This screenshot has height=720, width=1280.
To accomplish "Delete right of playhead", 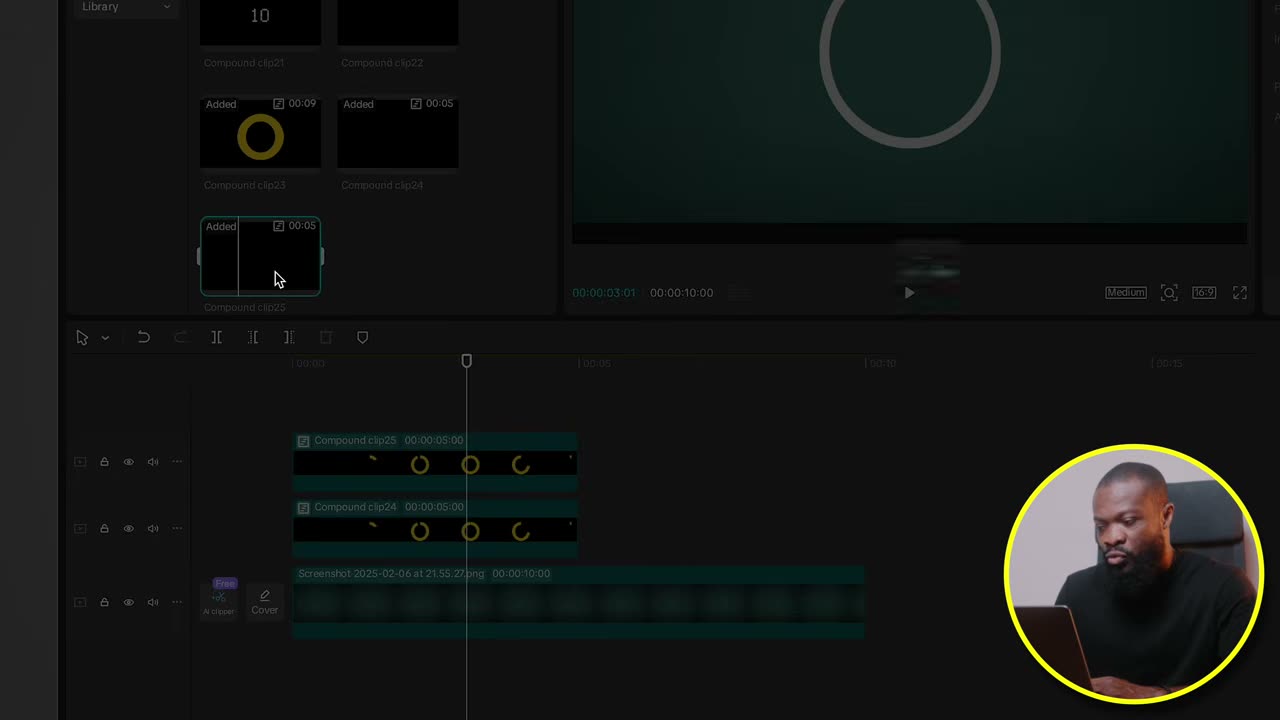I will pos(289,338).
